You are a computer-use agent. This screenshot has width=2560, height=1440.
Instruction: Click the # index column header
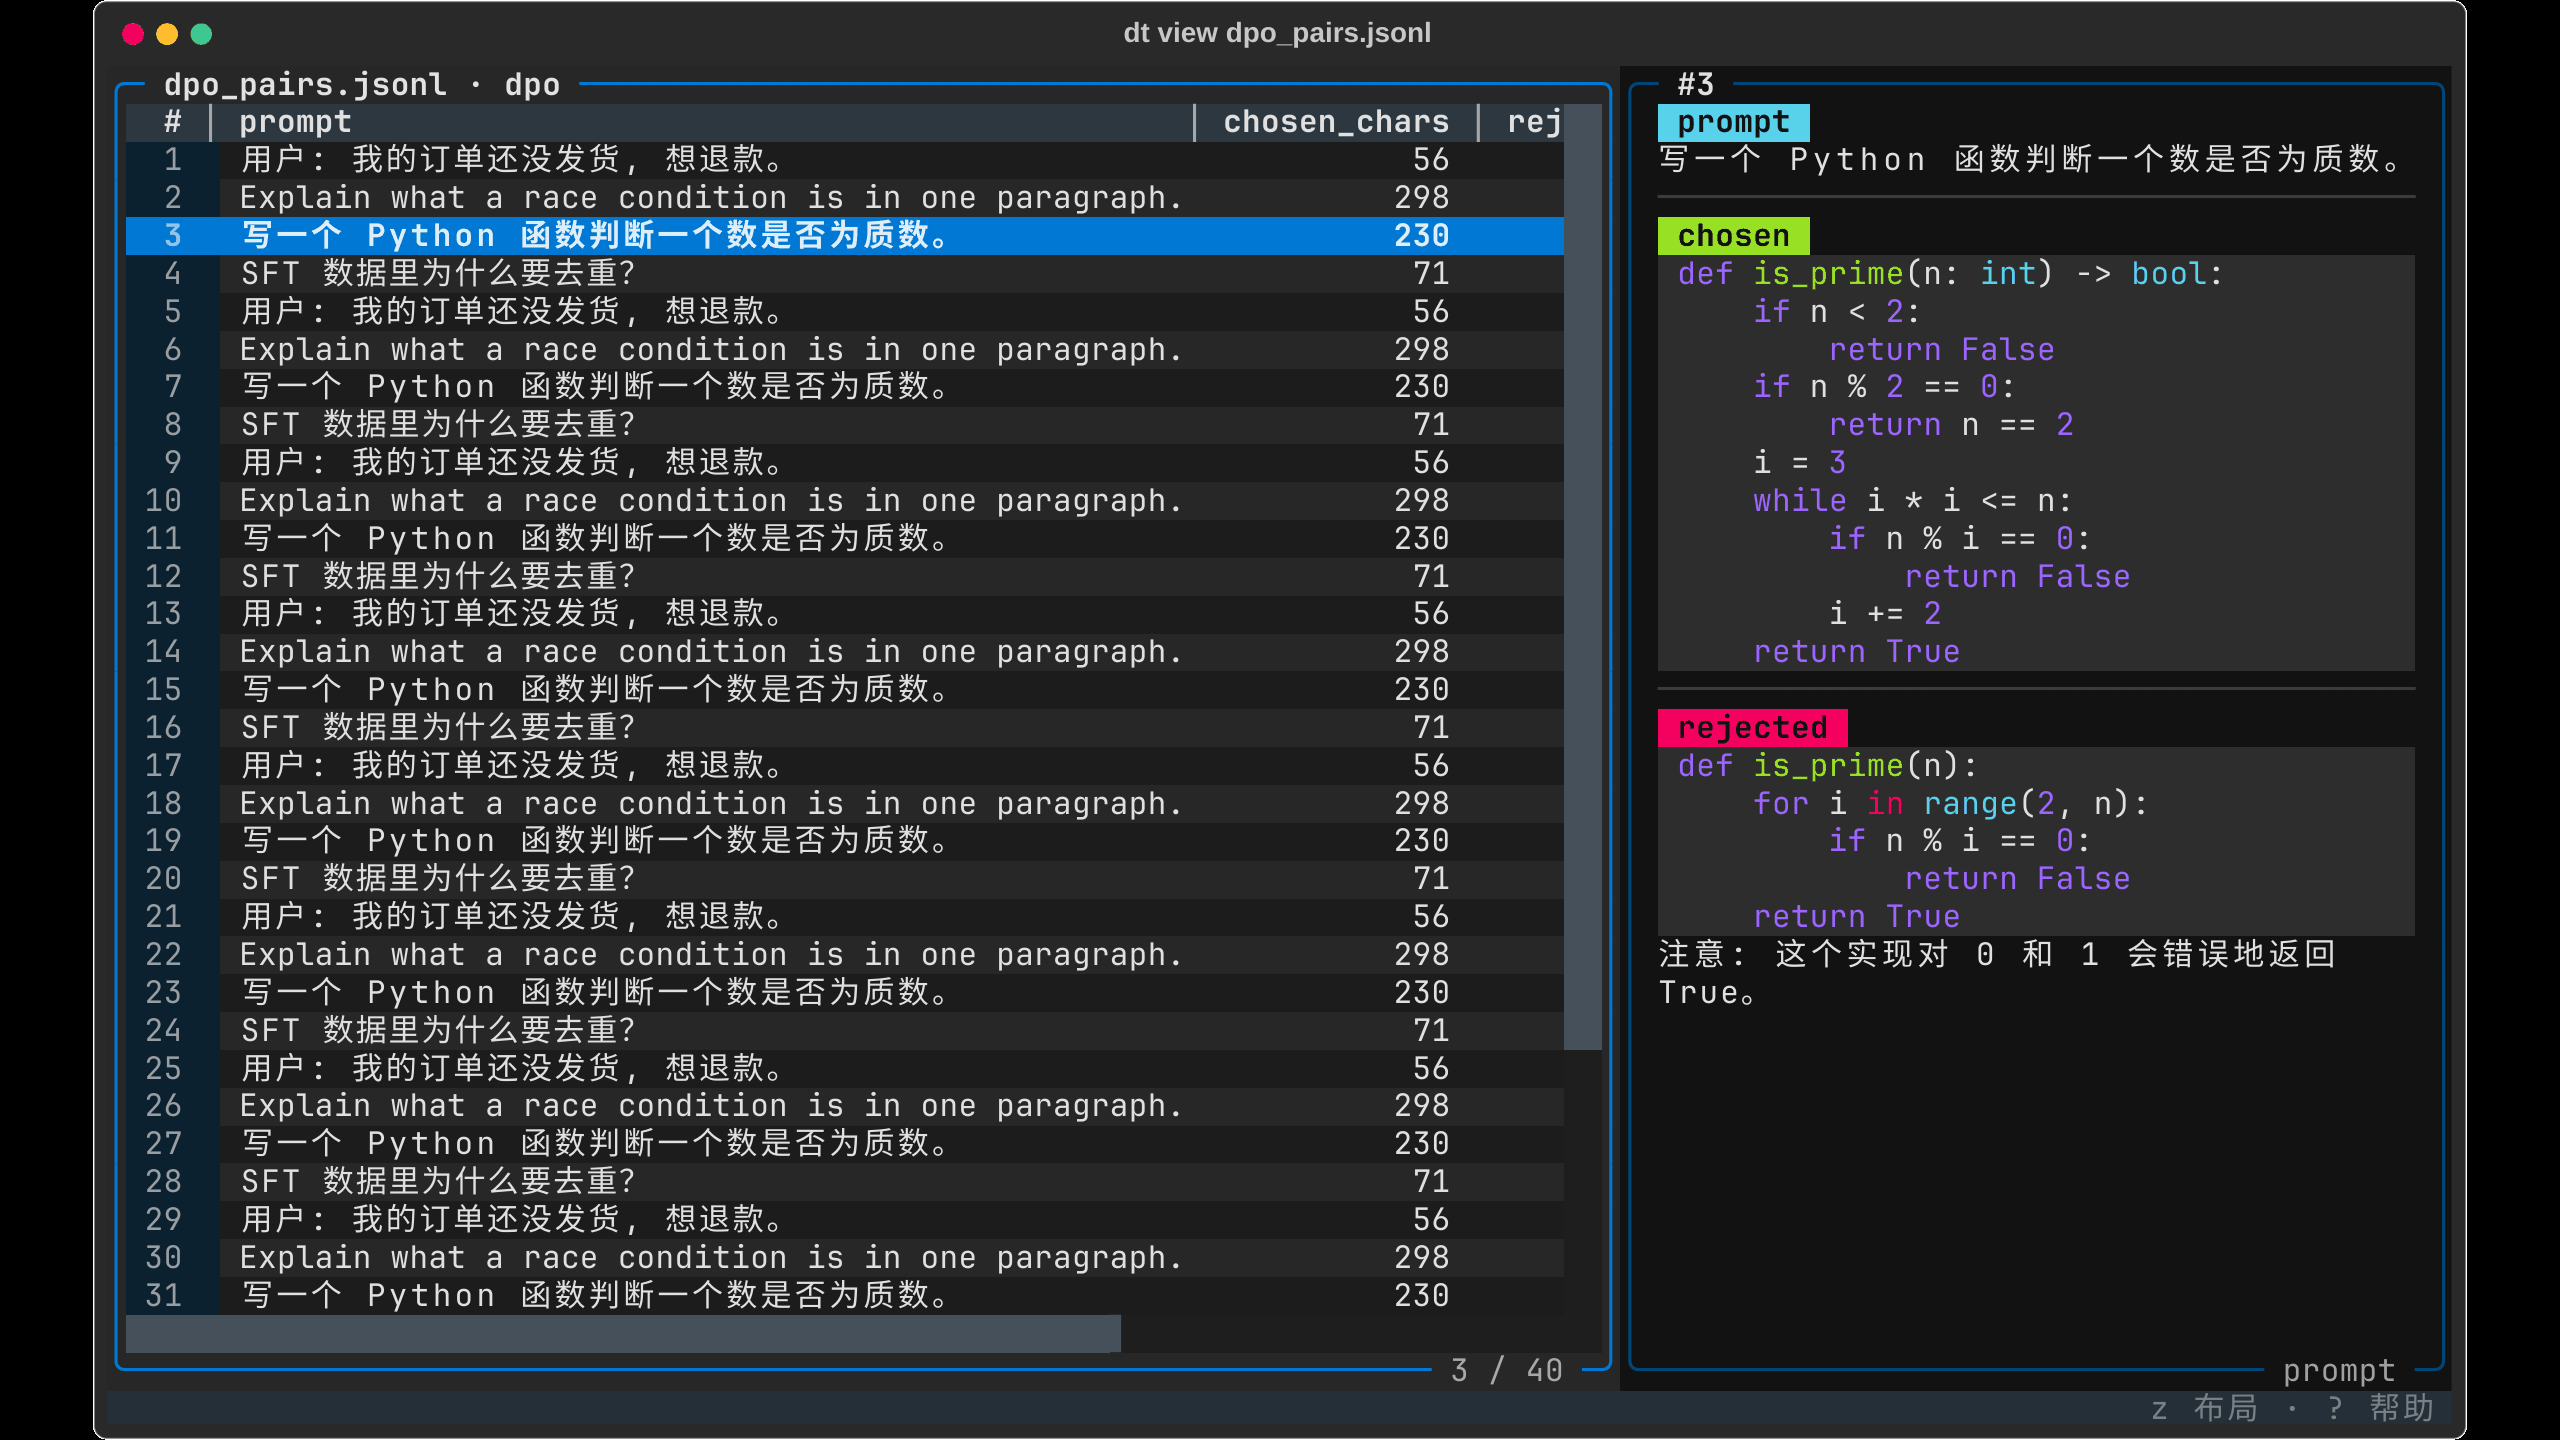coord(172,122)
